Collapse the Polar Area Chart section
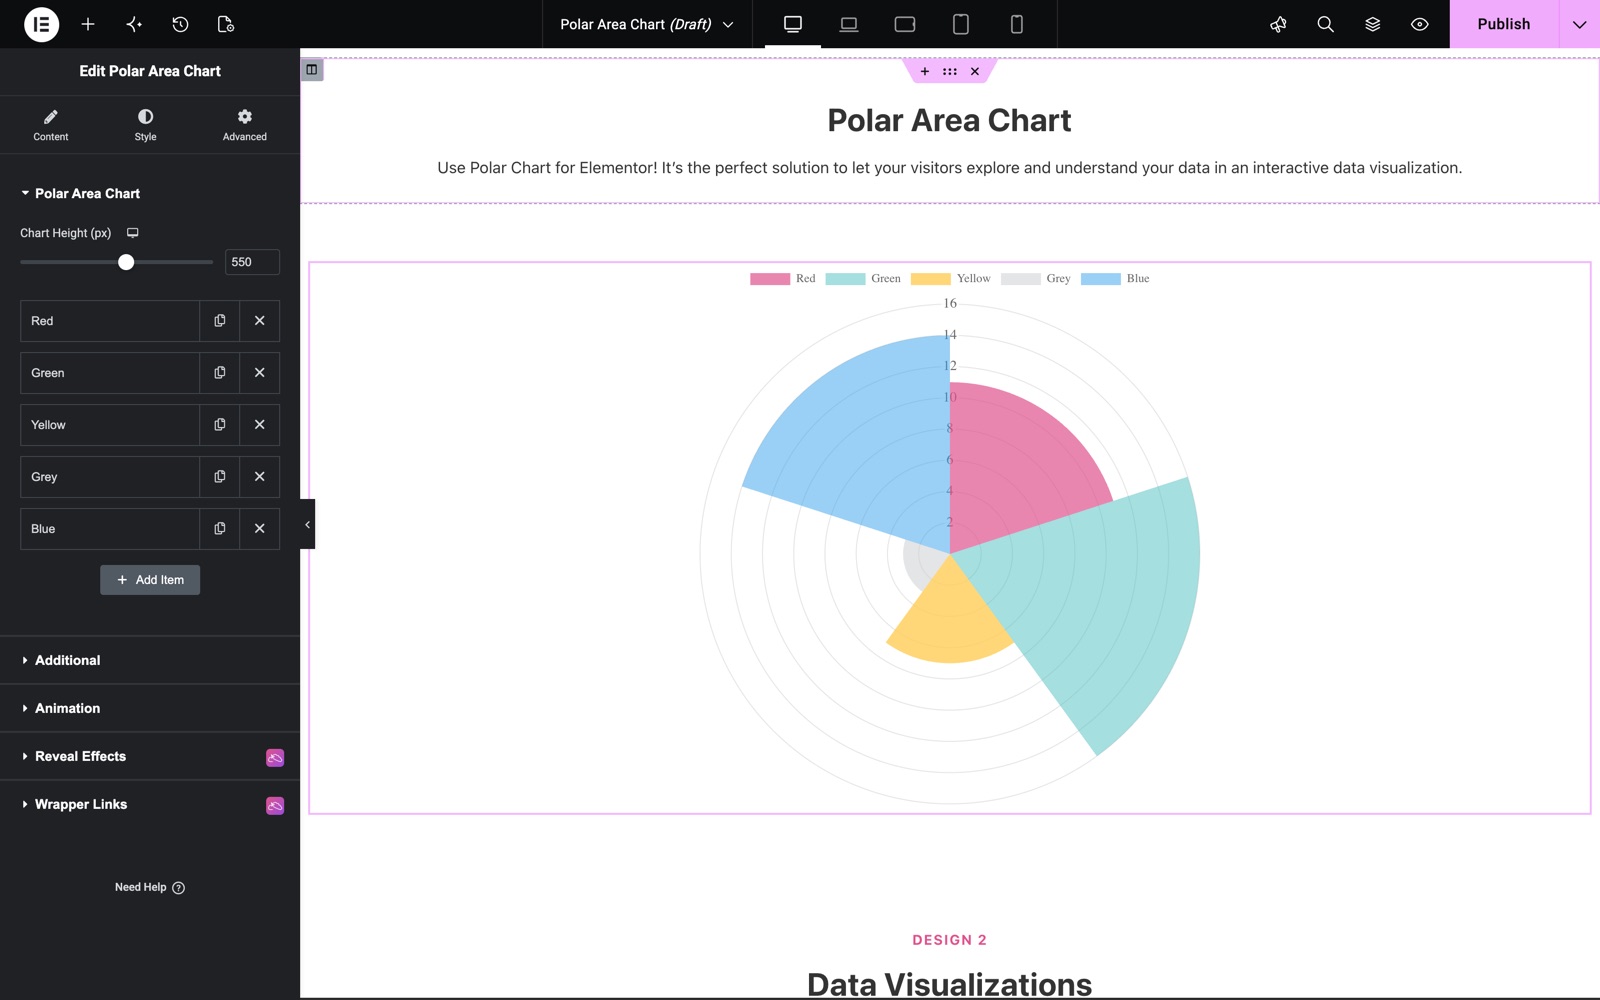Image resolution: width=1600 pixels, height=1000 pixels. [80, 193]
